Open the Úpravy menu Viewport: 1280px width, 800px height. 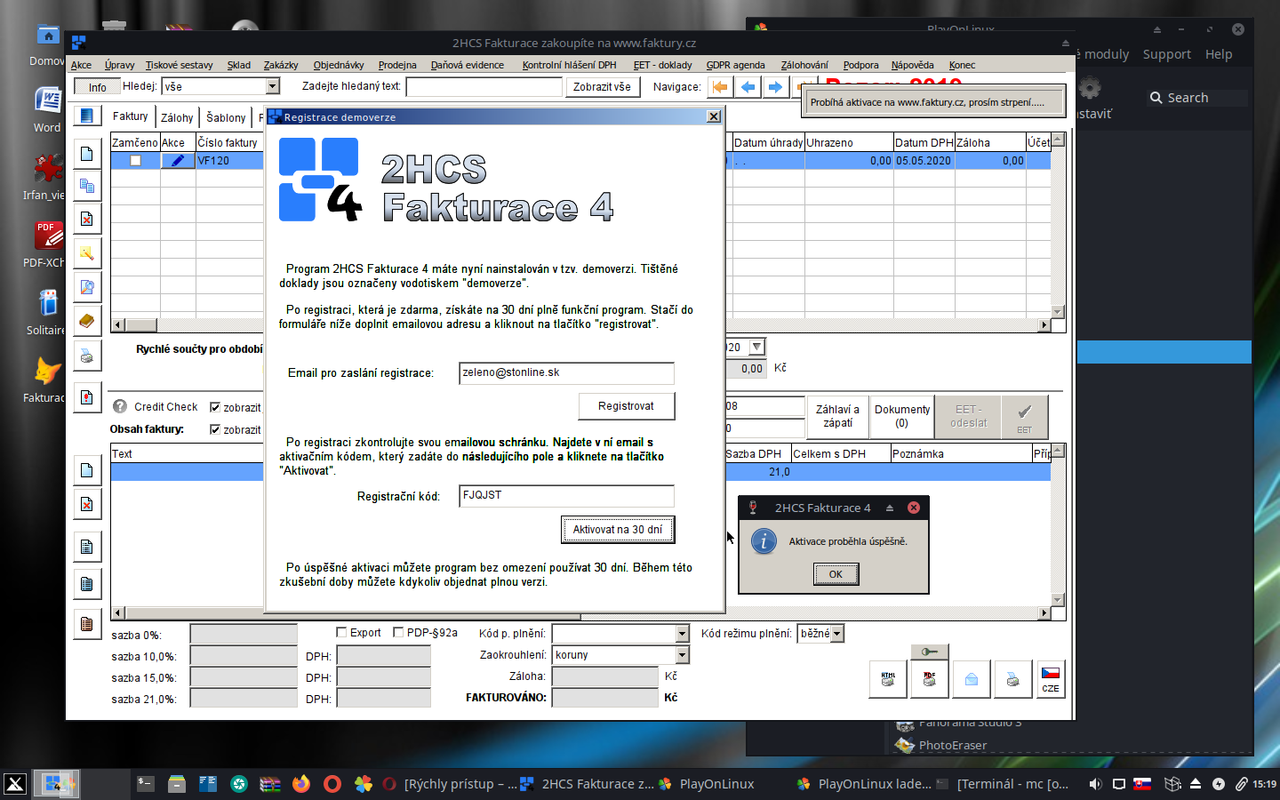click(119, 65)
